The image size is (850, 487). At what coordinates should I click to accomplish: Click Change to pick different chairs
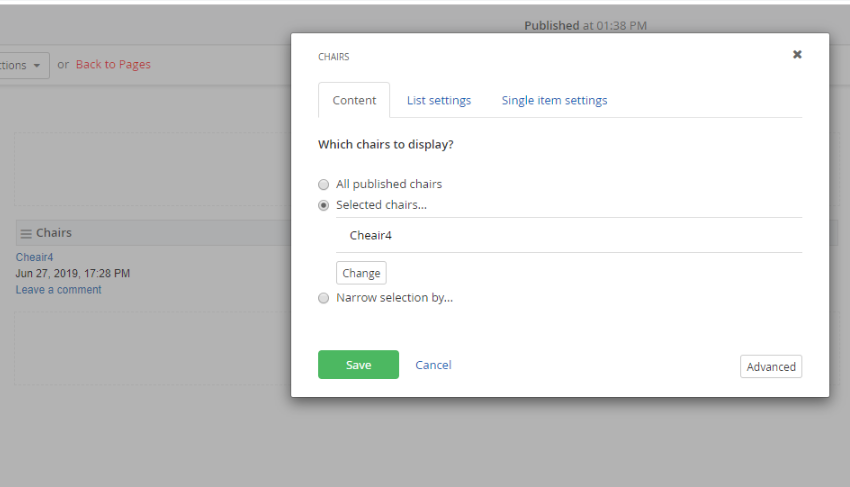click(x=361, y=273)
